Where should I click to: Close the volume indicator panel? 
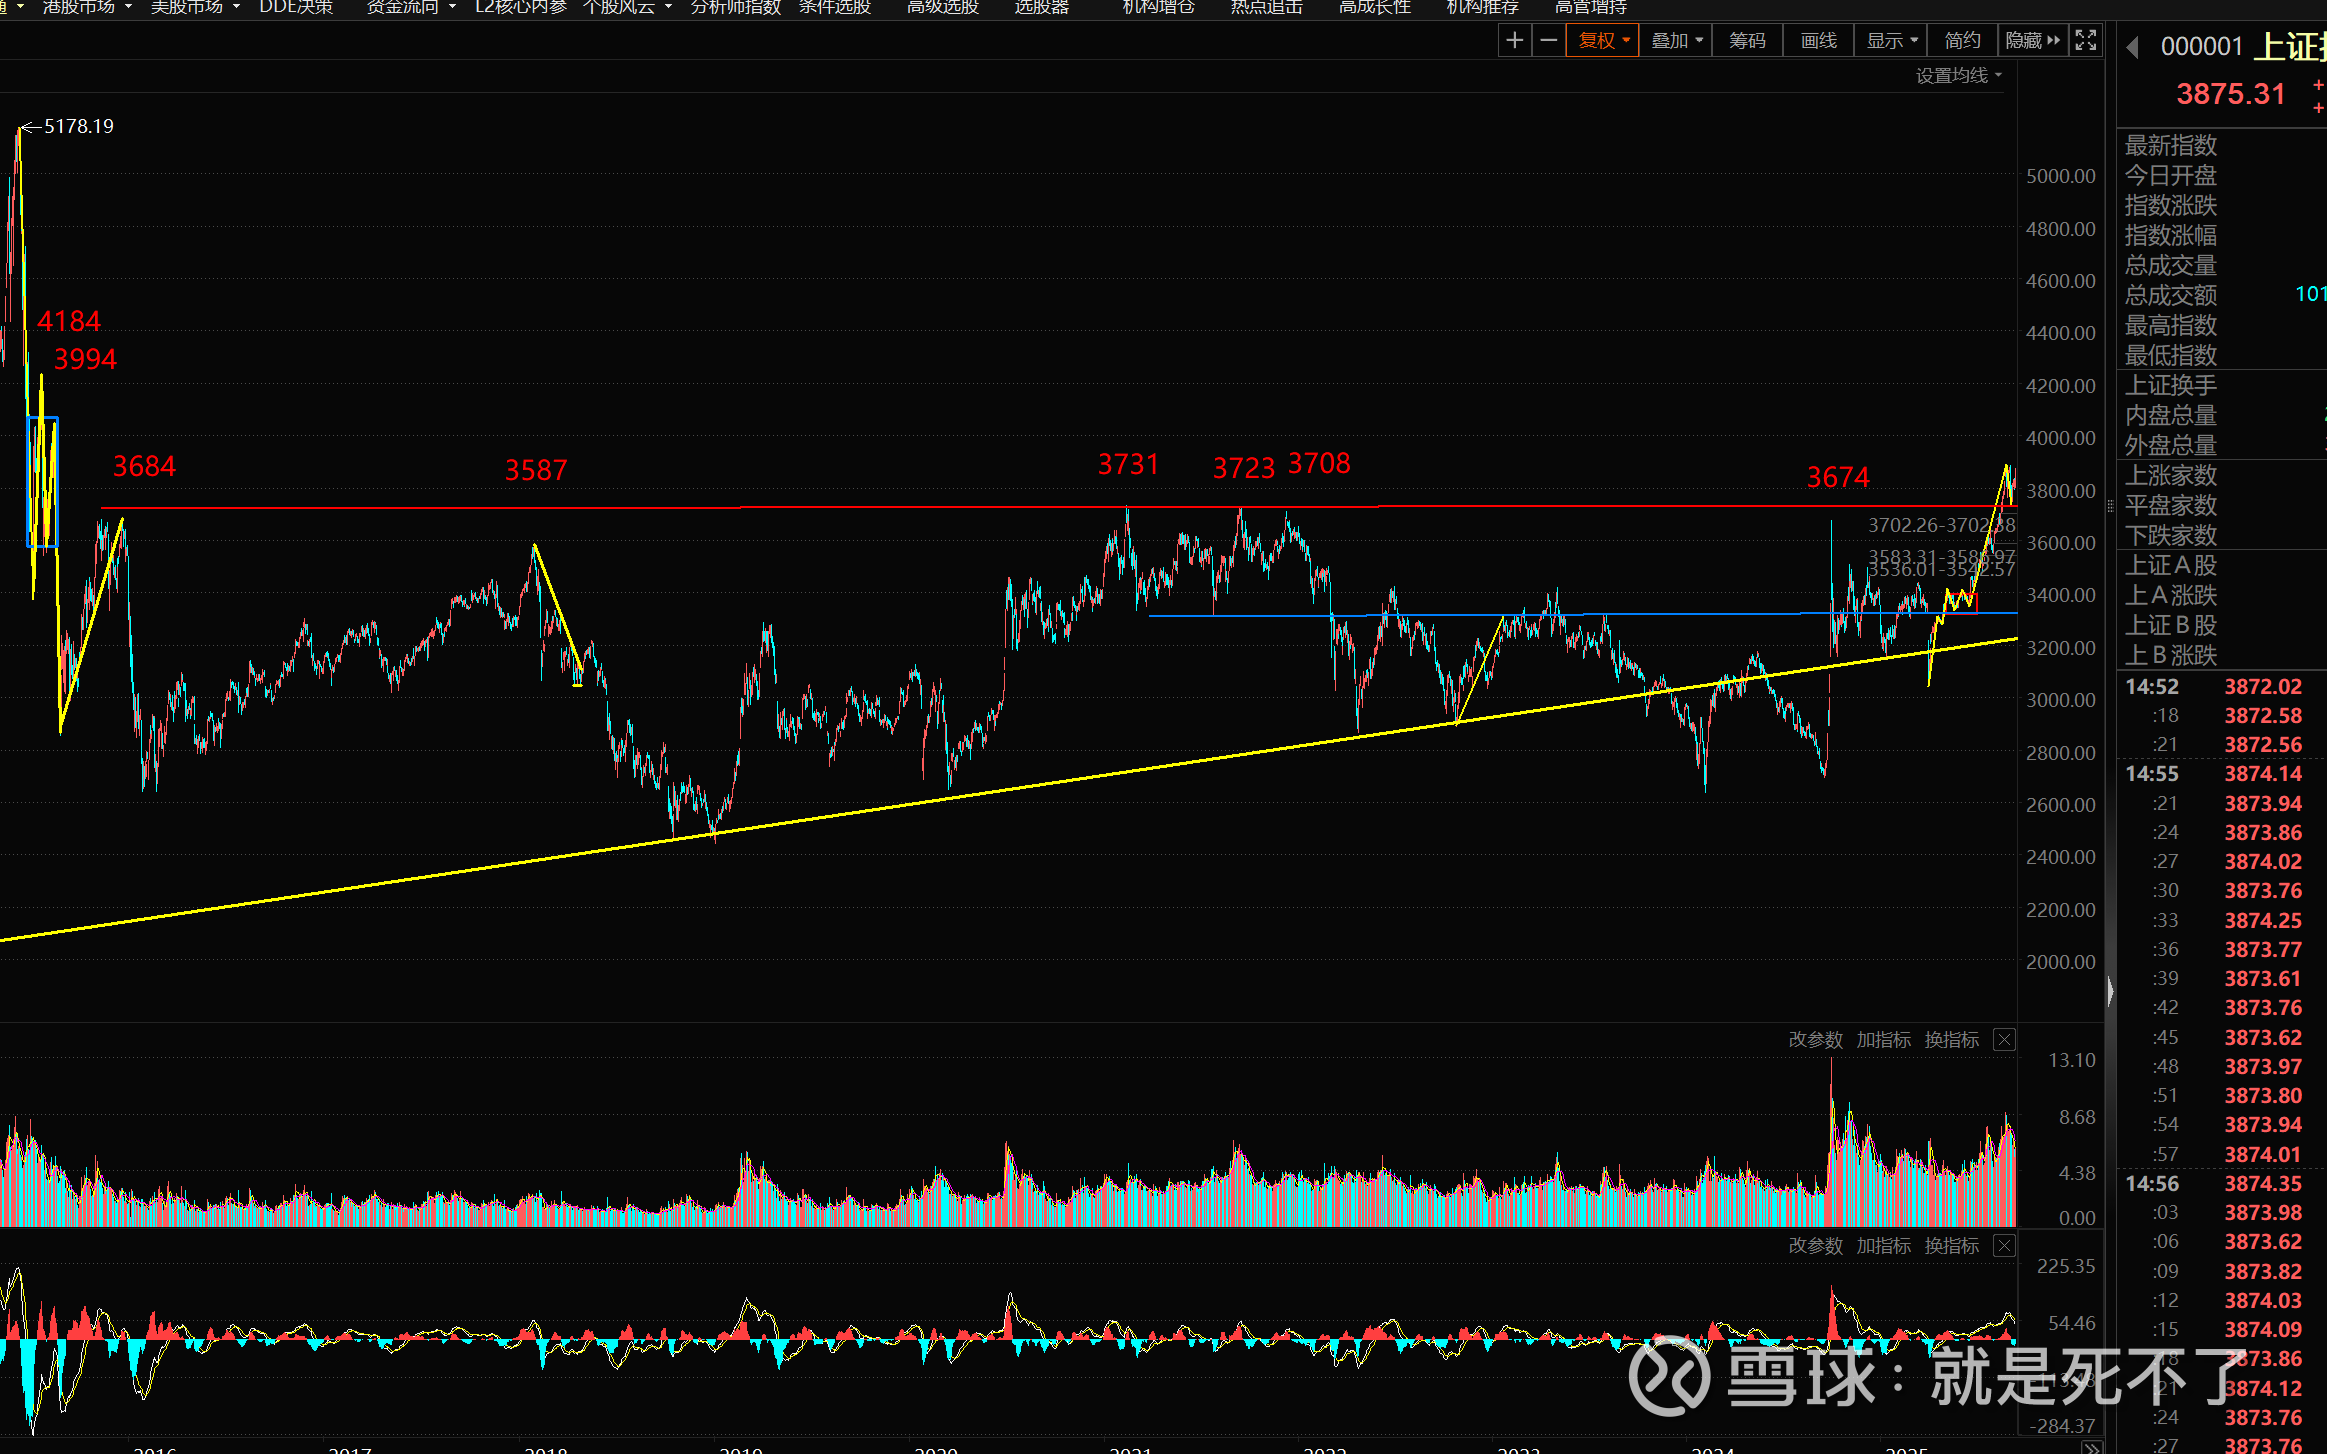point(2004,1040)
